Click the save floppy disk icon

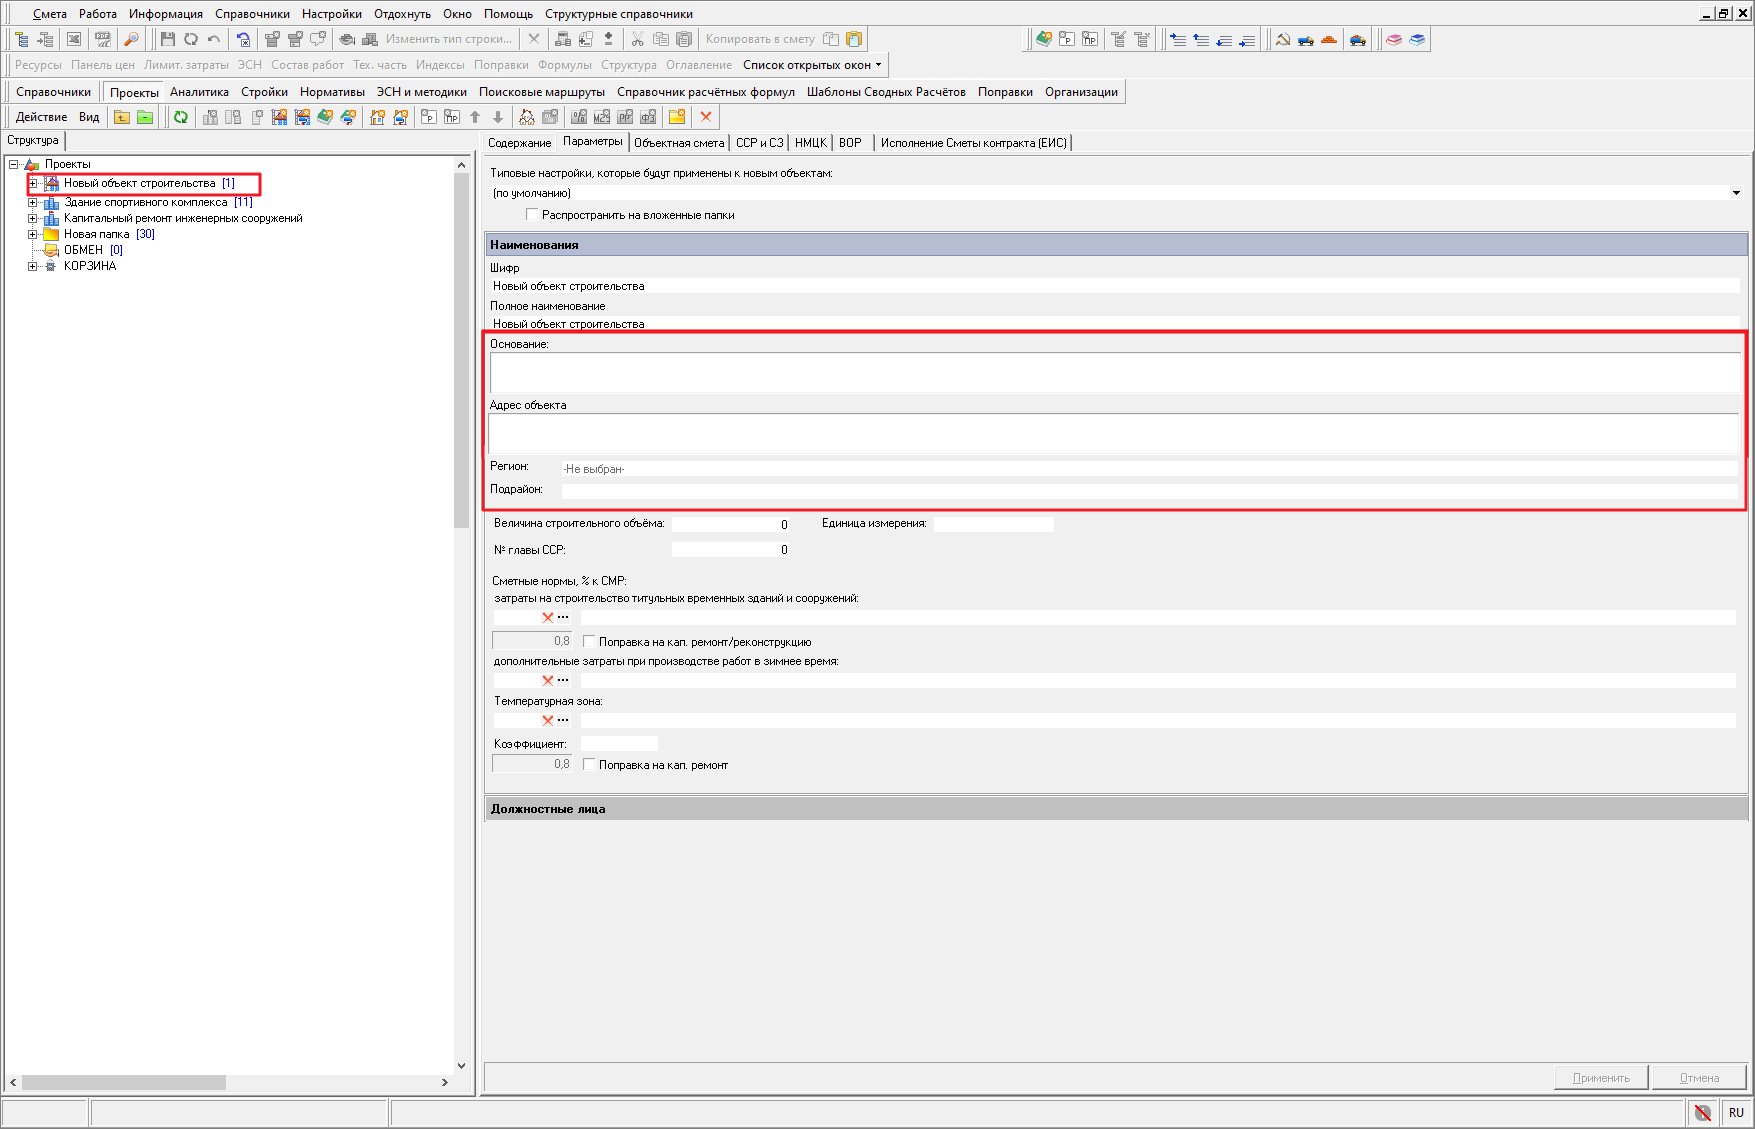pyautogui.click(x=167, y=39)
